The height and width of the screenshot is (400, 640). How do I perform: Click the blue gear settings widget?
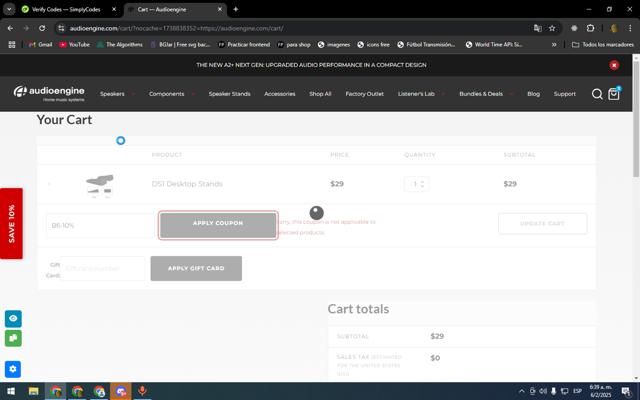point(13,369)
